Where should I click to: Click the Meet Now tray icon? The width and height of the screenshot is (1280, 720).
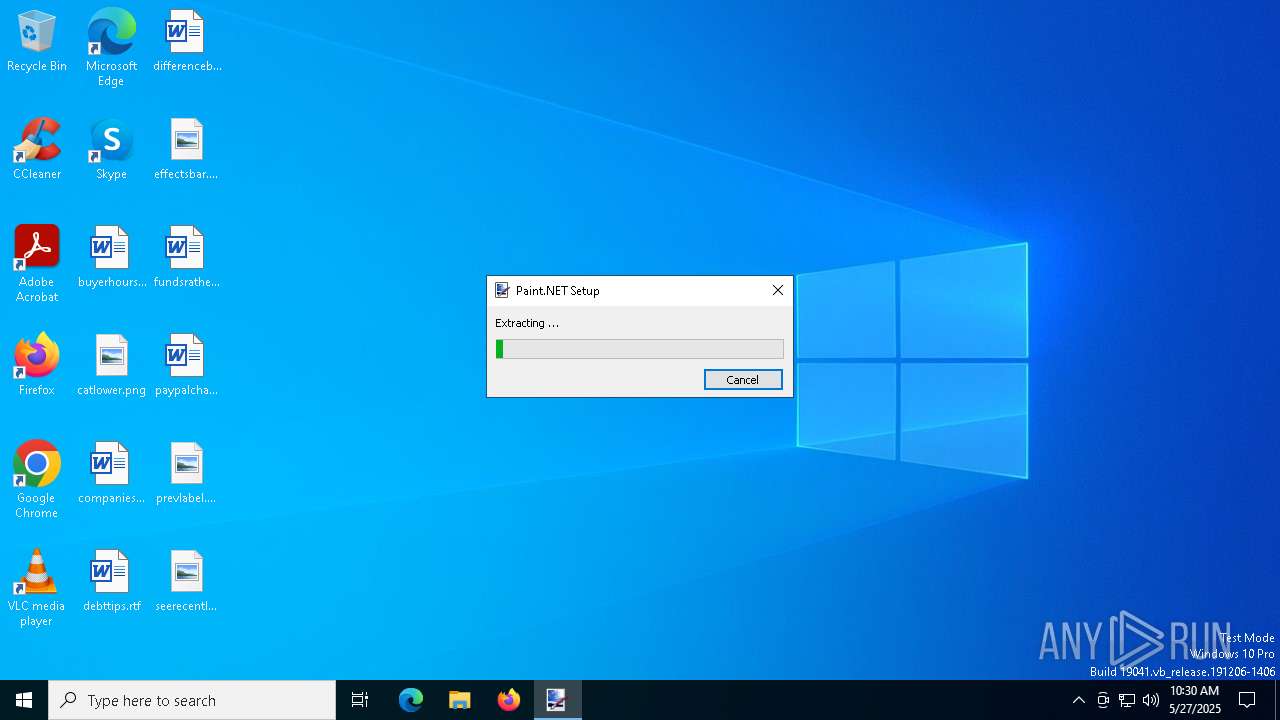click(1103, 700)
